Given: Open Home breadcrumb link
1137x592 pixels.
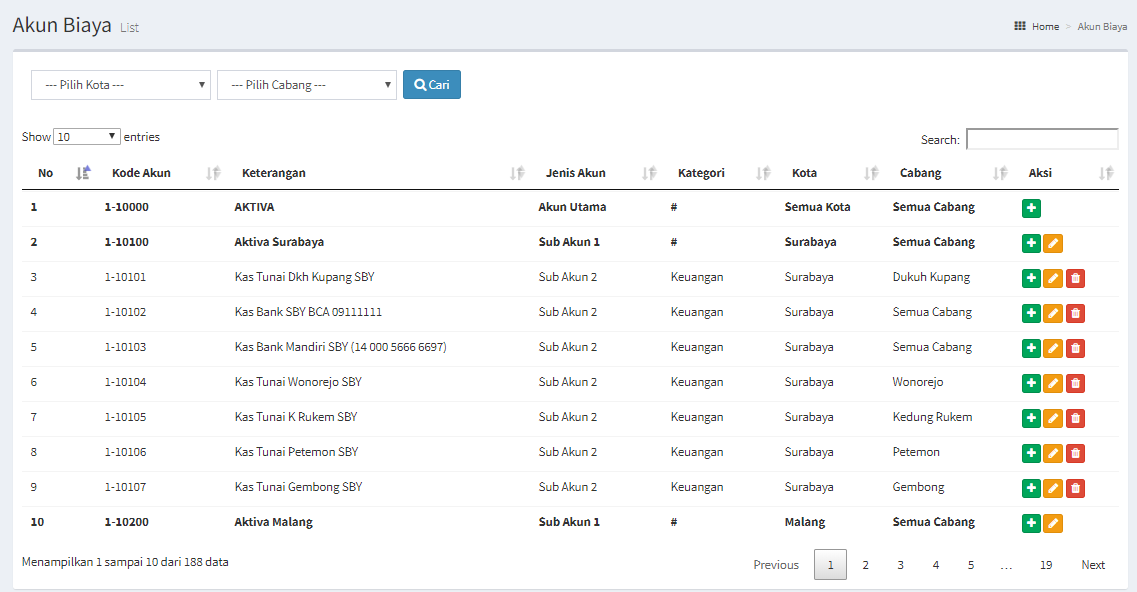Looking at the screenshot, I should click(1045, 26).
